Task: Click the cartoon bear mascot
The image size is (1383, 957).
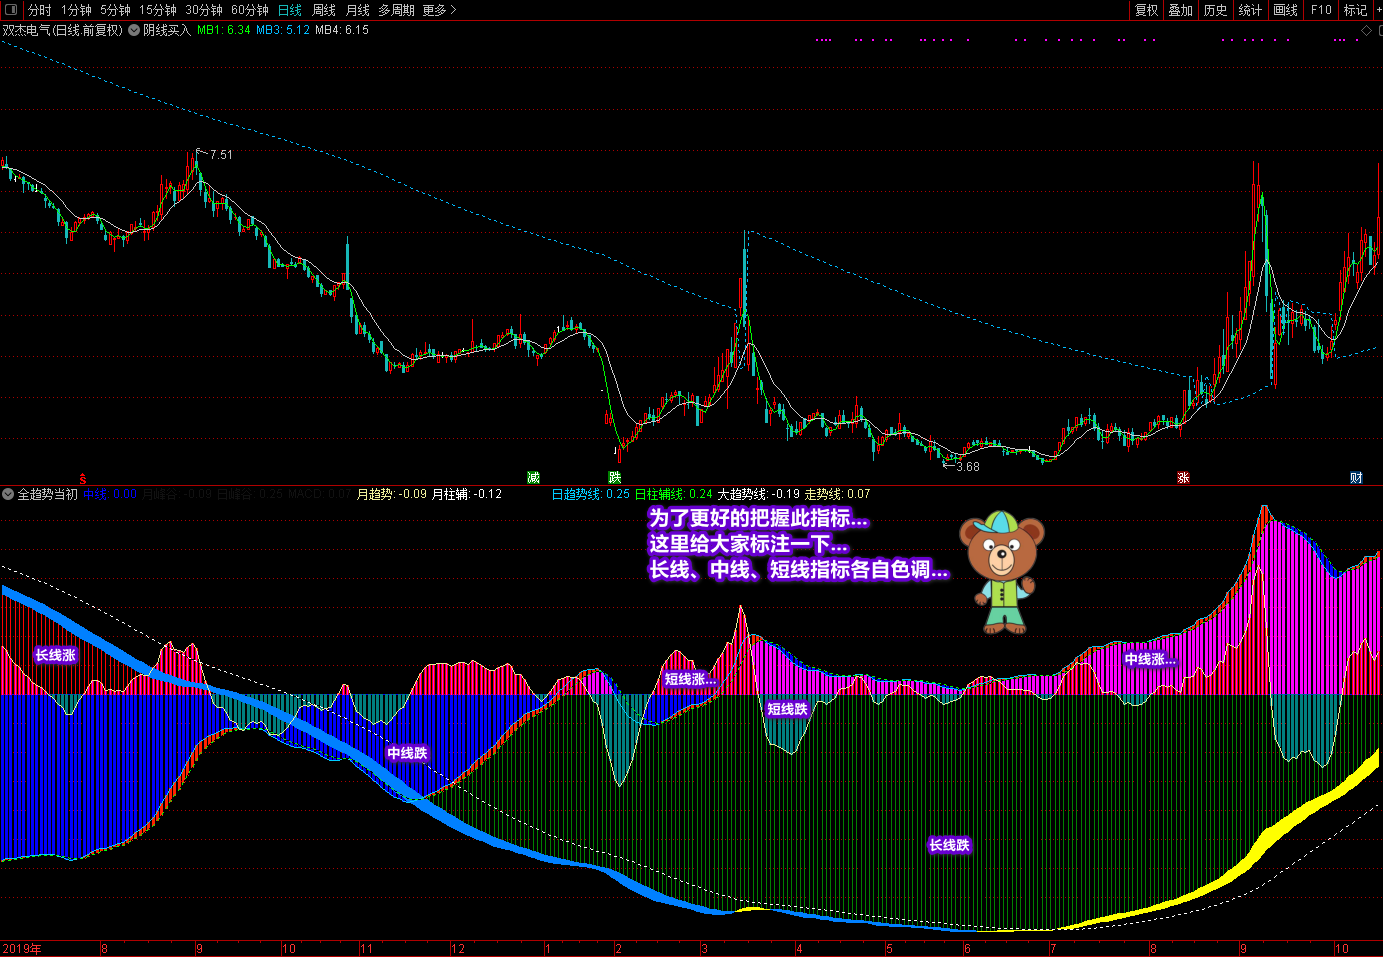Action: pos(1002,572)
